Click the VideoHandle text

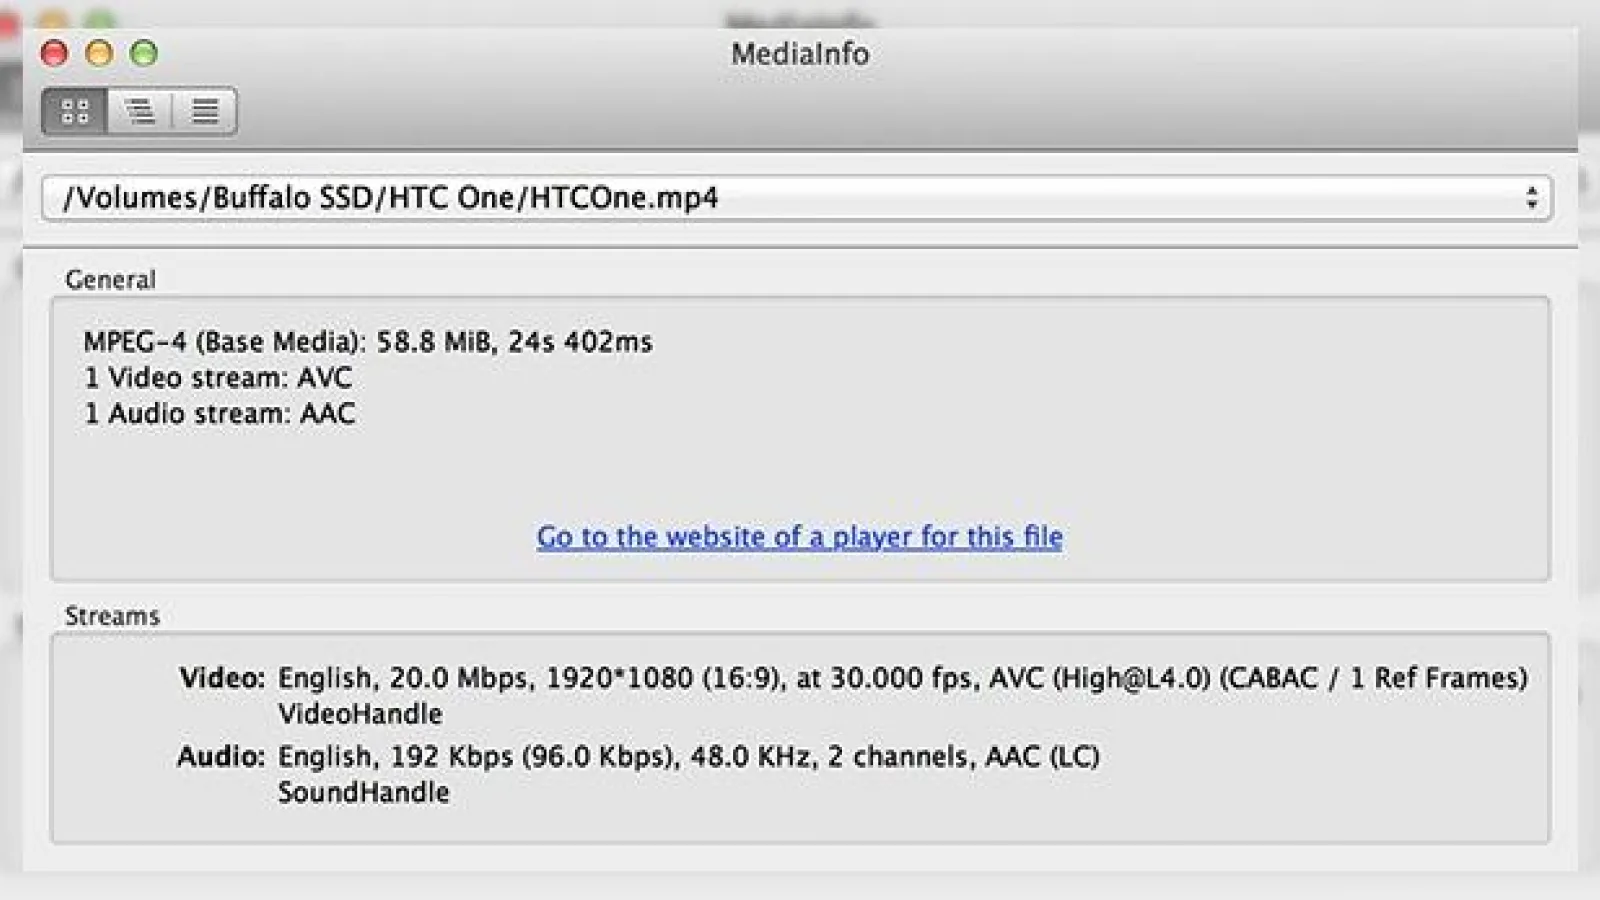(x=360, y=714)
